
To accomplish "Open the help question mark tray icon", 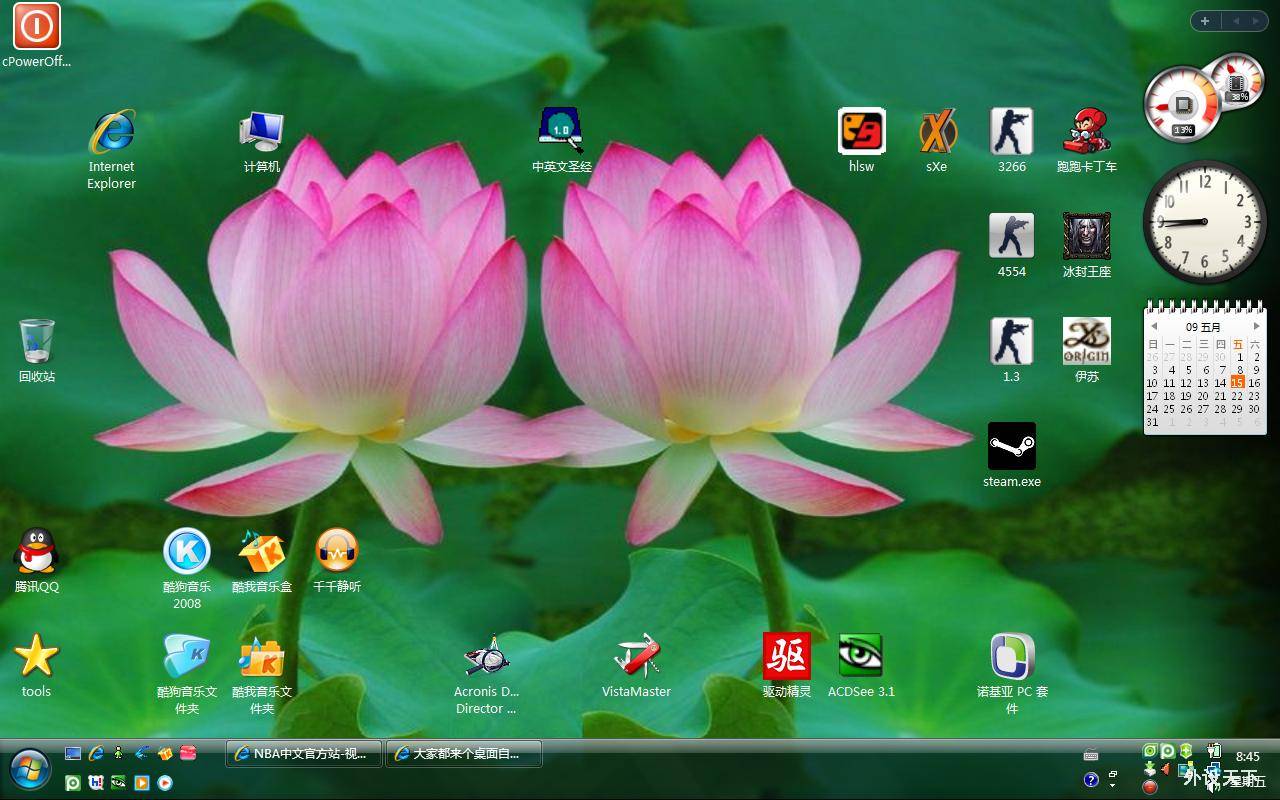I will pos(1091,779).
